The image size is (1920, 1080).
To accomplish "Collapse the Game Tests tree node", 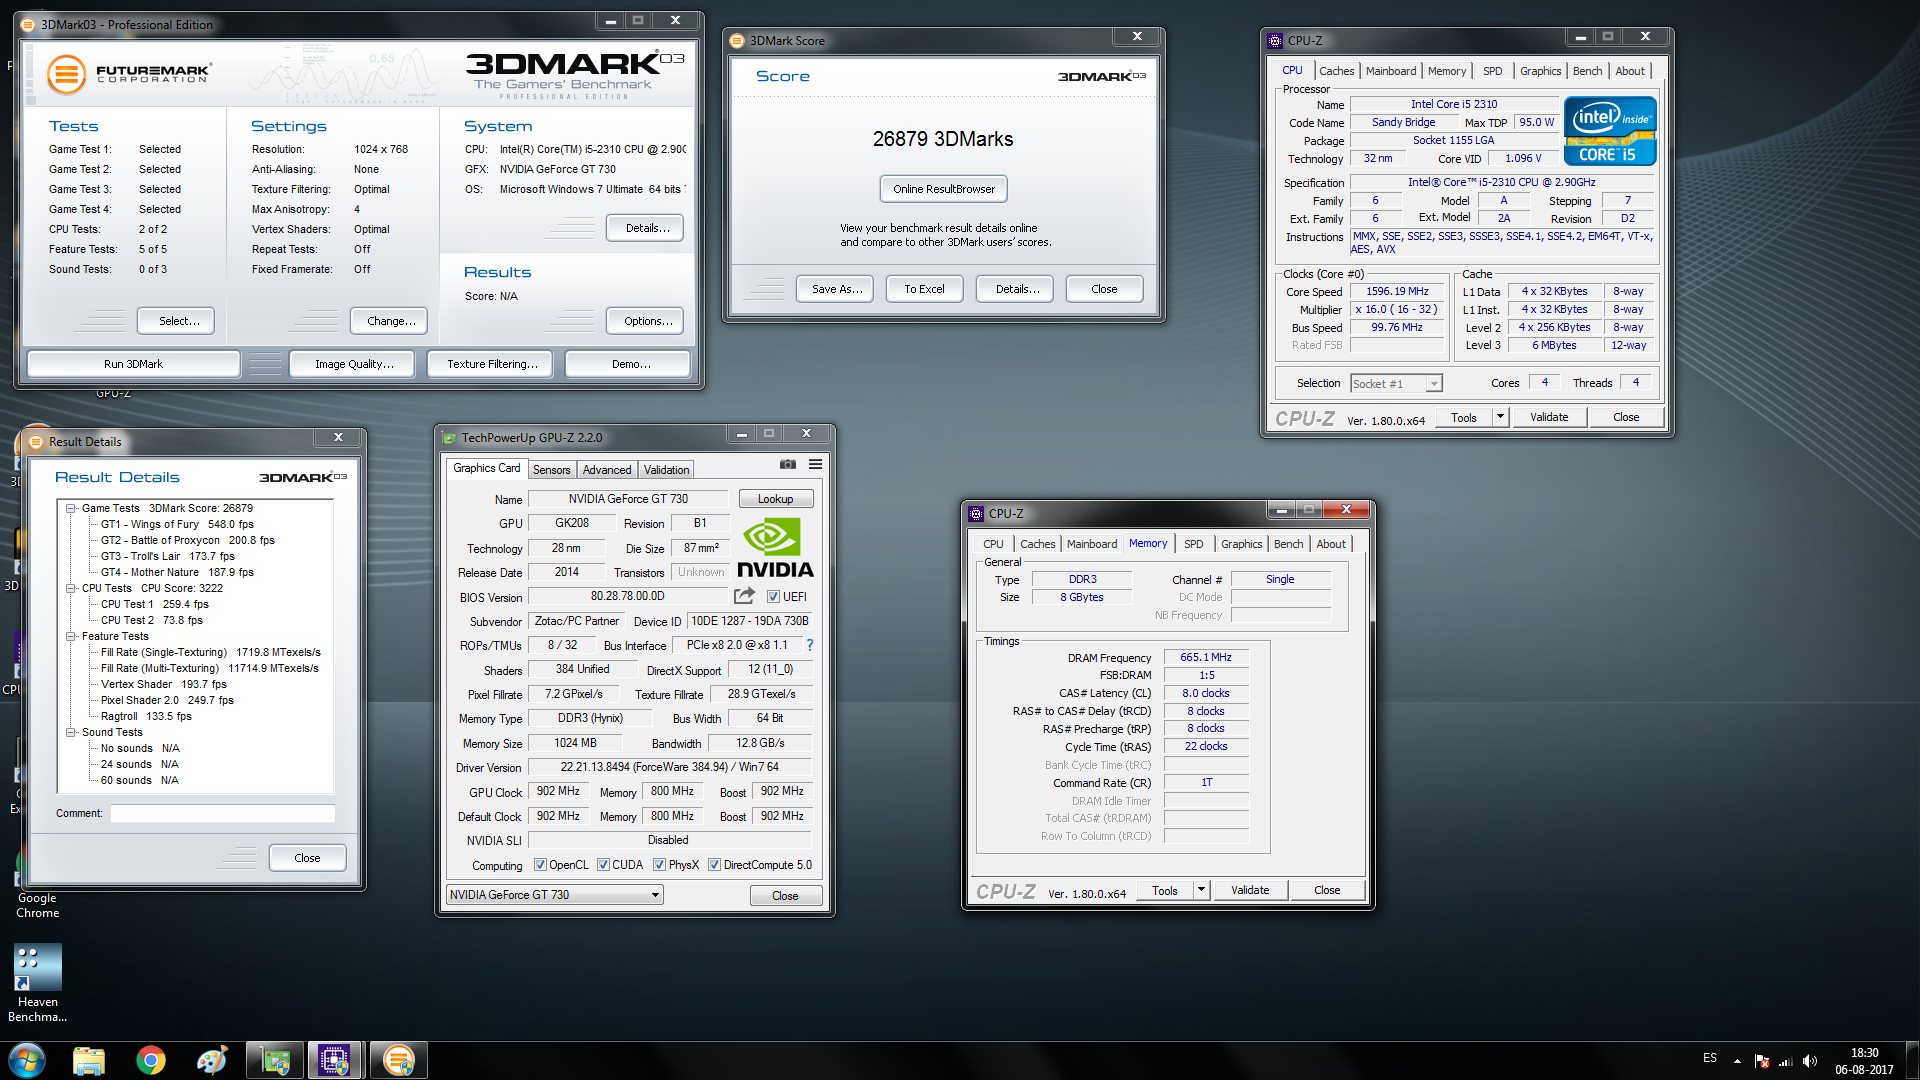I will 71,509.
